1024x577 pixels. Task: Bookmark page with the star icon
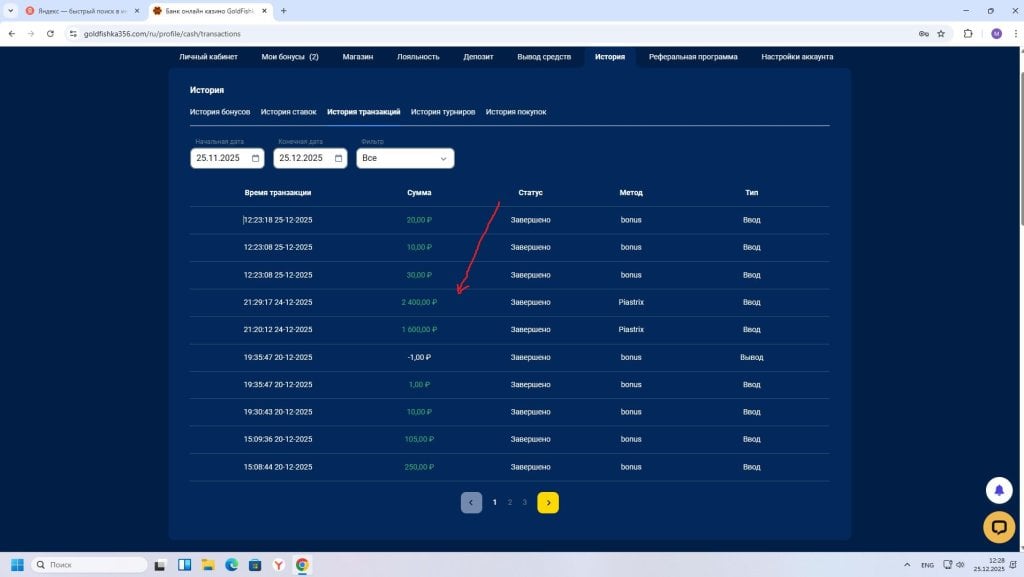coord(941,33)
